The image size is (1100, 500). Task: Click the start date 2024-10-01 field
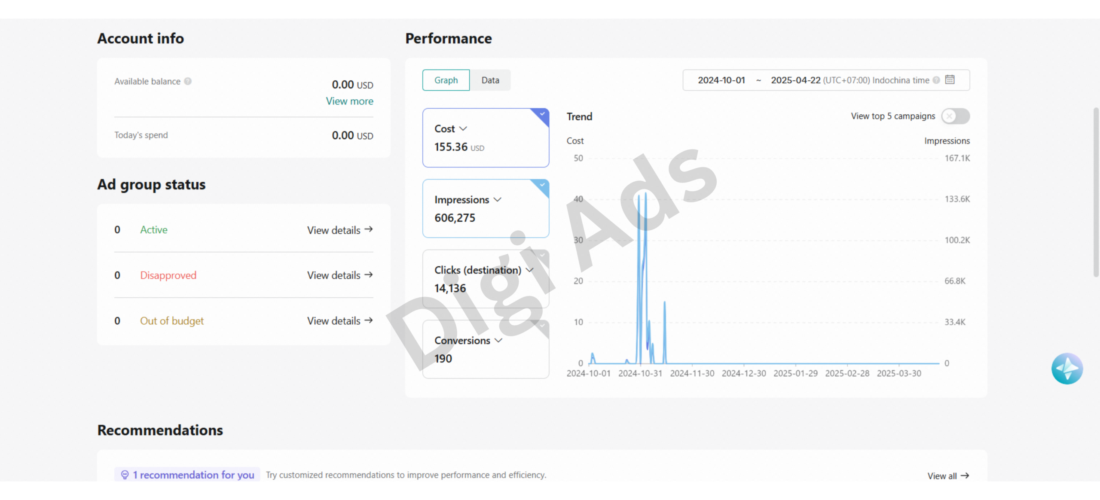721,80
